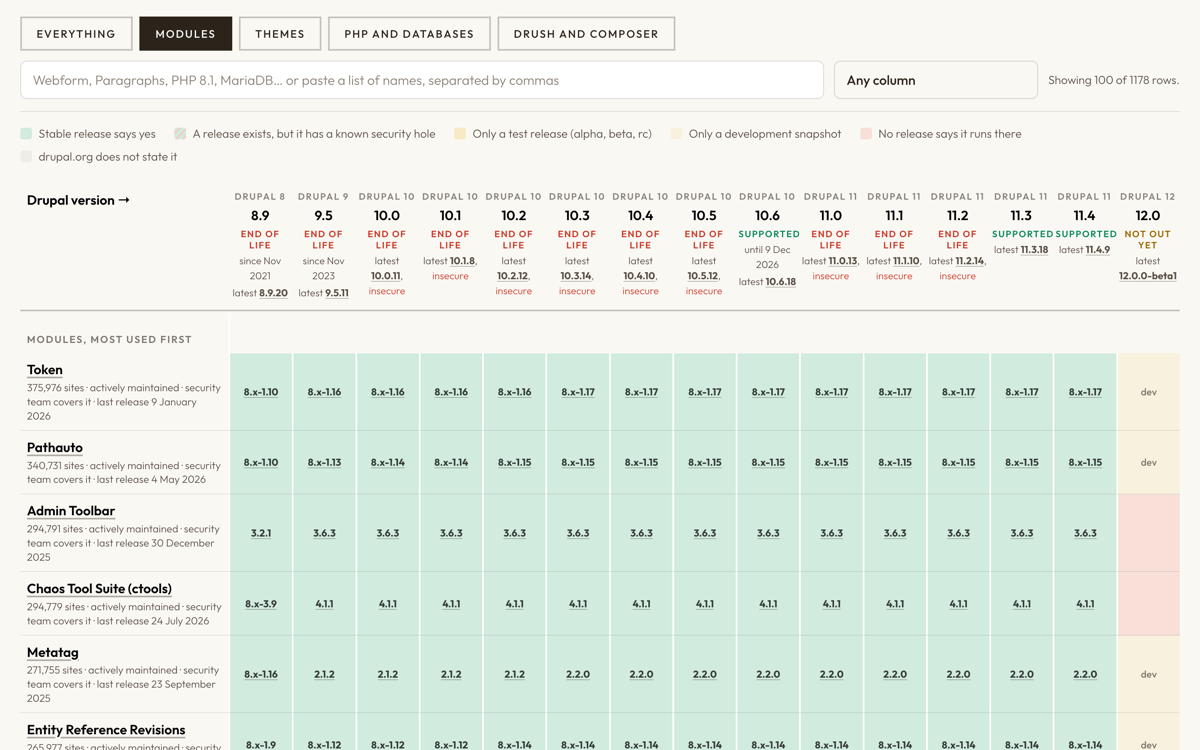Open the Pathauto module link

tap(55, 448)
